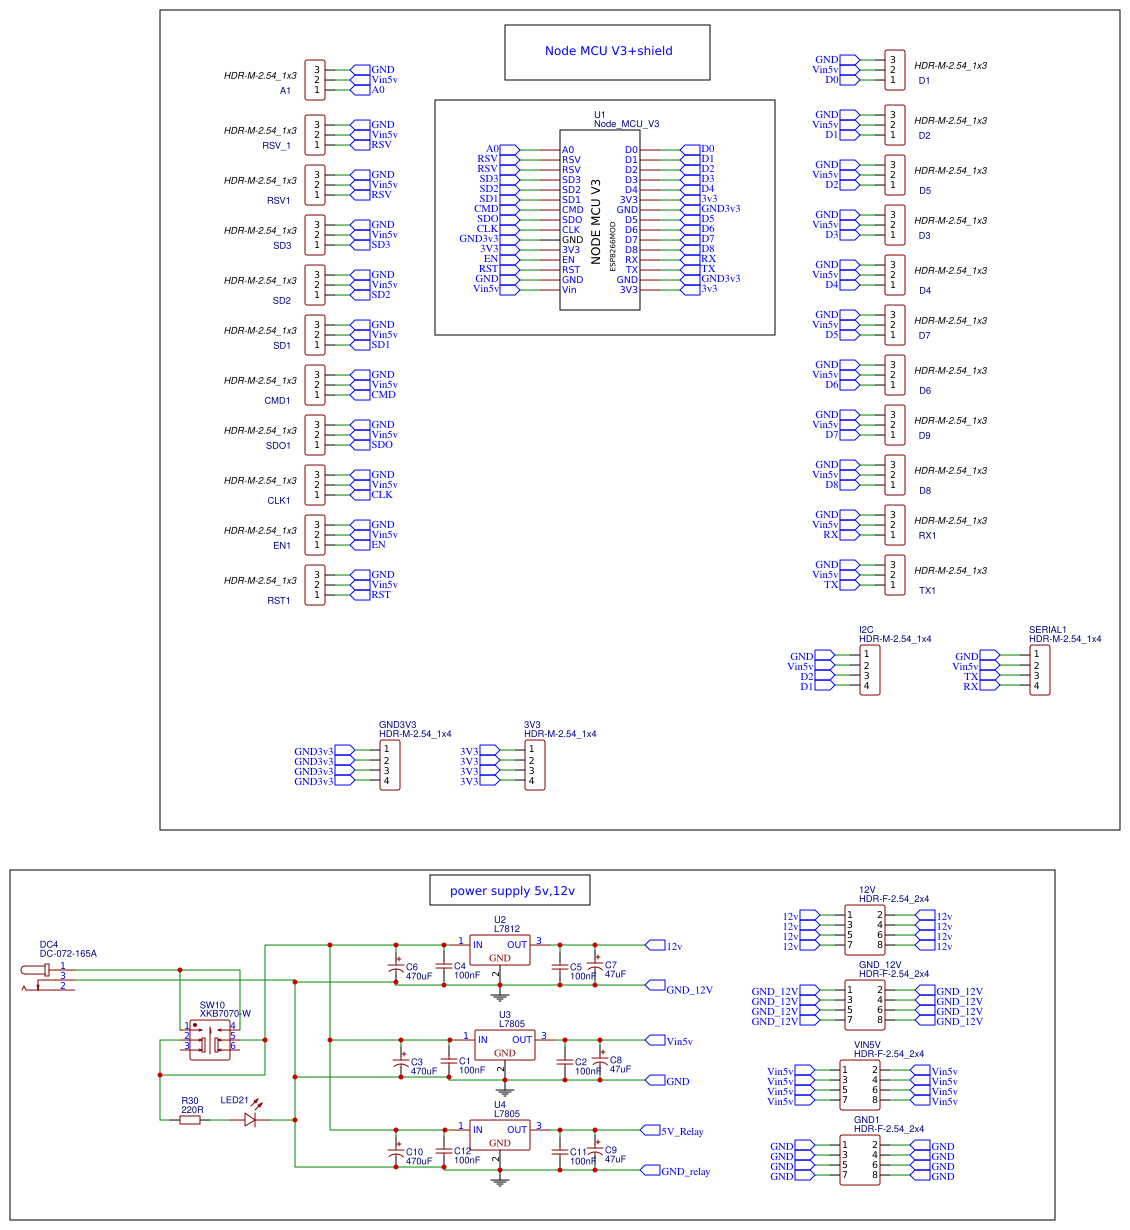Click the GND1 header block
Viewport: 1130px width, 1230px height.
tap(862, 1160)
